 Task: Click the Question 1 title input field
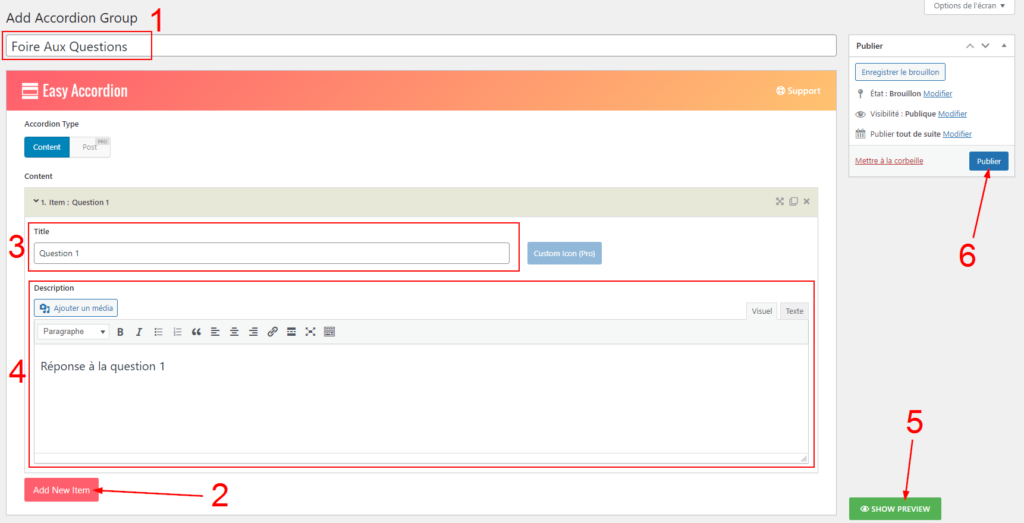click(x=271, y=253)
